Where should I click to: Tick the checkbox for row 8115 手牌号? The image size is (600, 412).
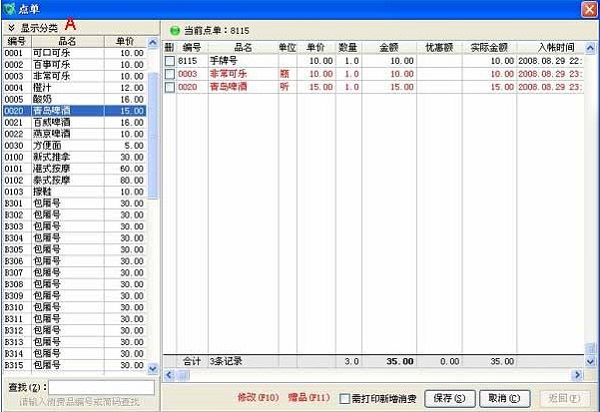[x=170, y=61]
